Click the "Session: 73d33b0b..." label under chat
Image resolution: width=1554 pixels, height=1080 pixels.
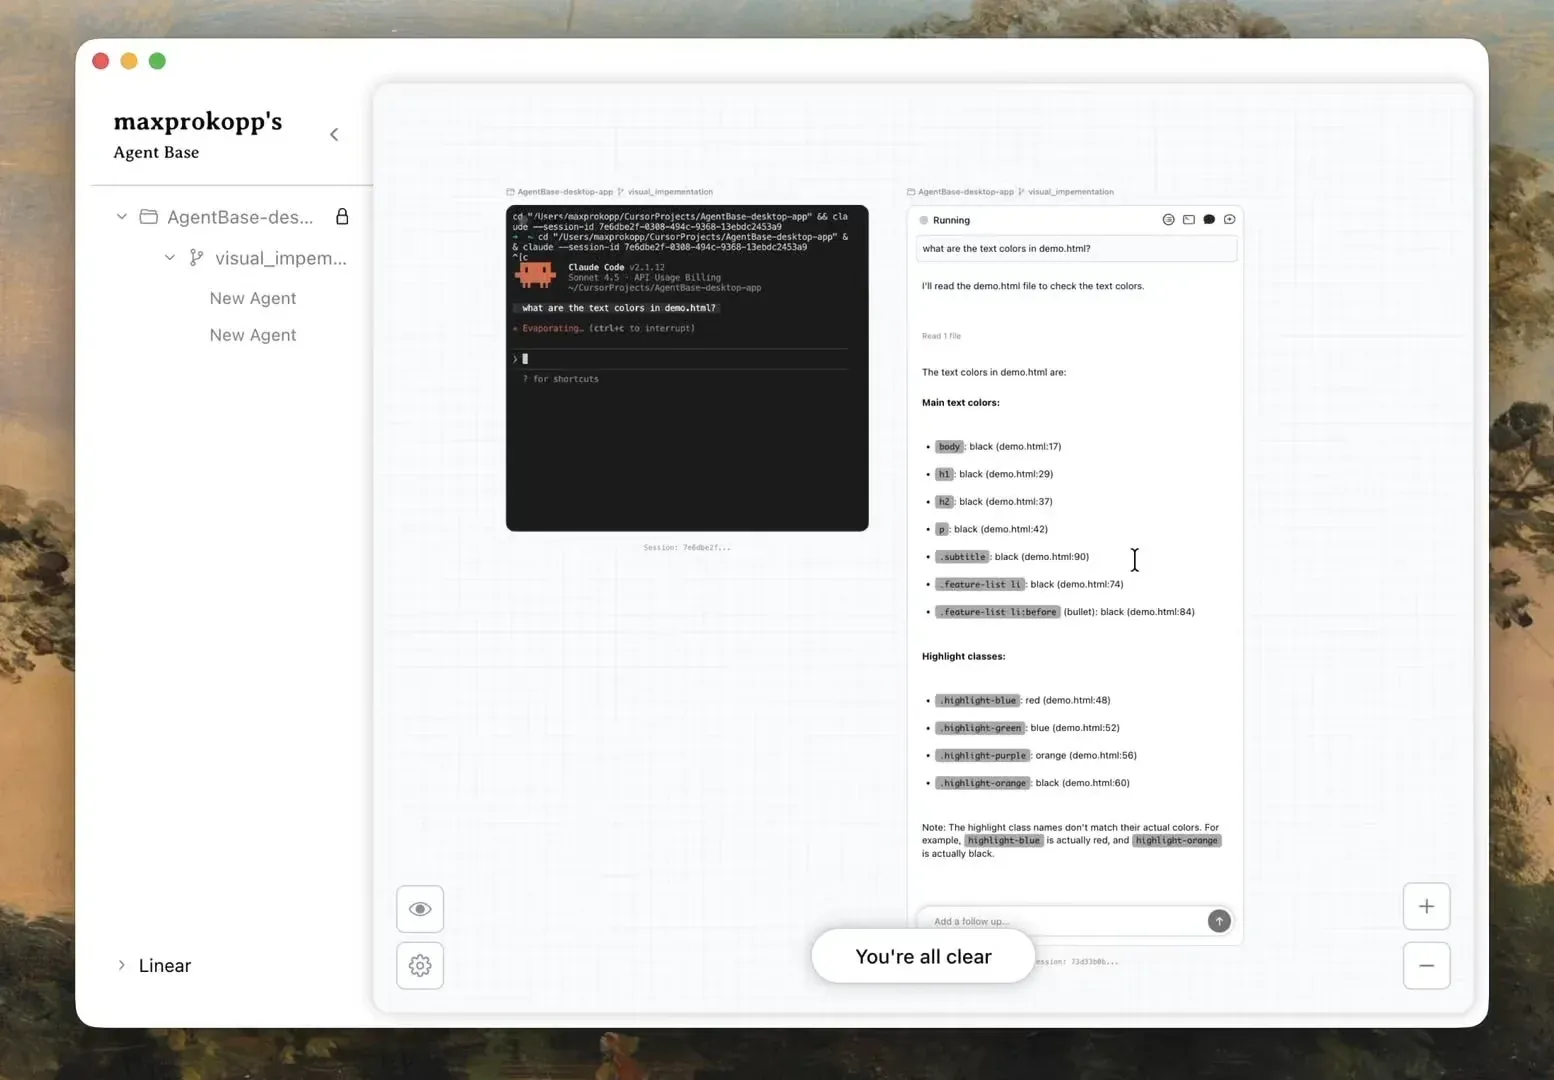tap(1076, 962)
